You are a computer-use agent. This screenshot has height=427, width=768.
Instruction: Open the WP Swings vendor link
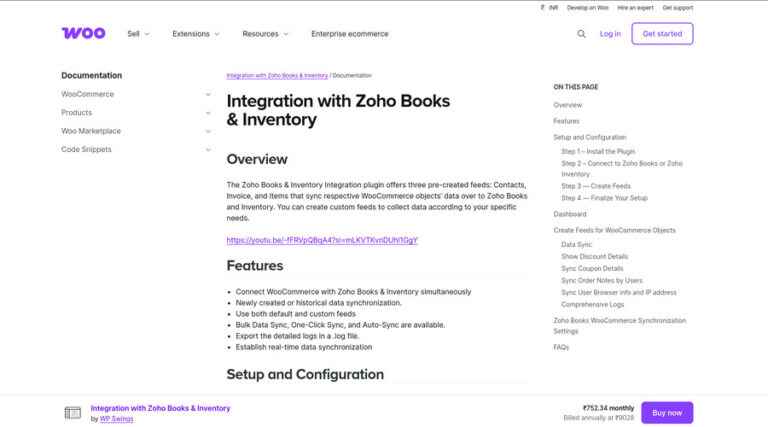pyautogui.click(x=116, y=419)
